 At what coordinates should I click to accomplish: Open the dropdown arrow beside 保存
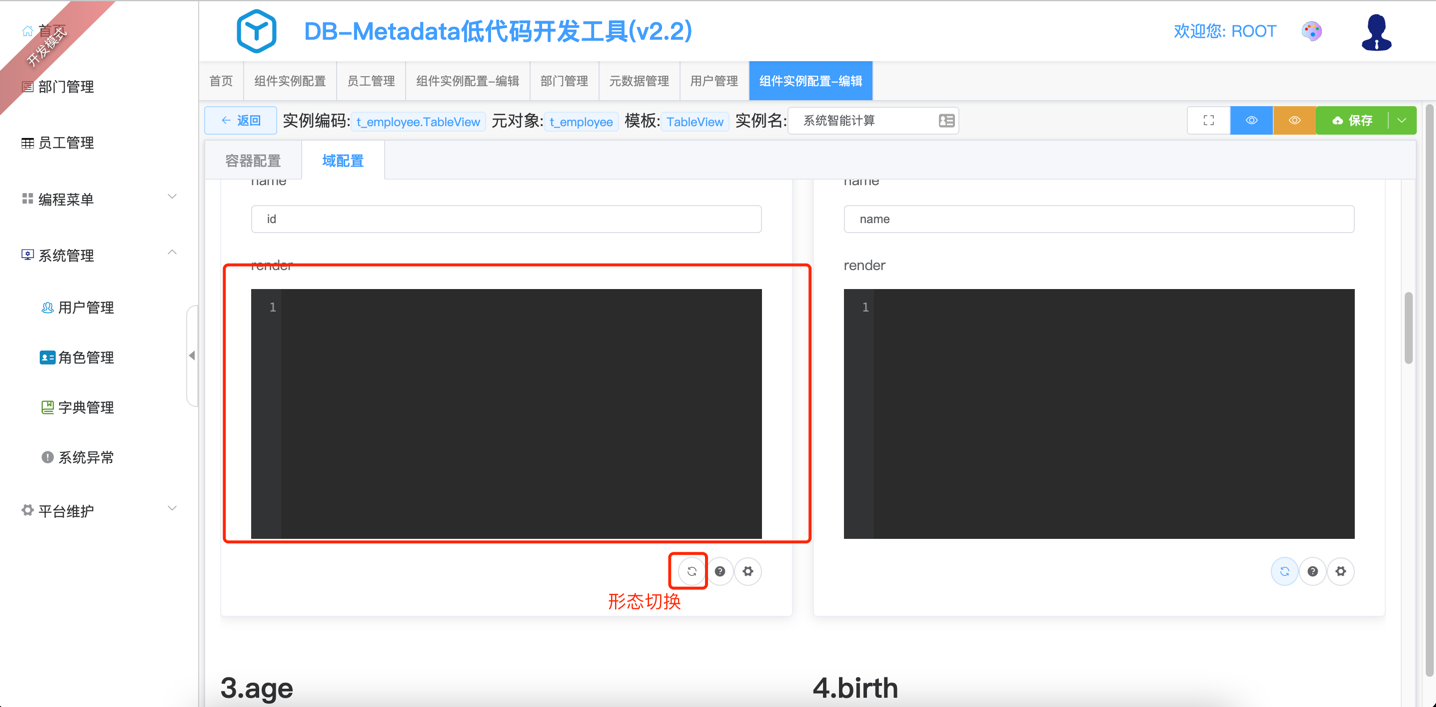point(1403,121)
